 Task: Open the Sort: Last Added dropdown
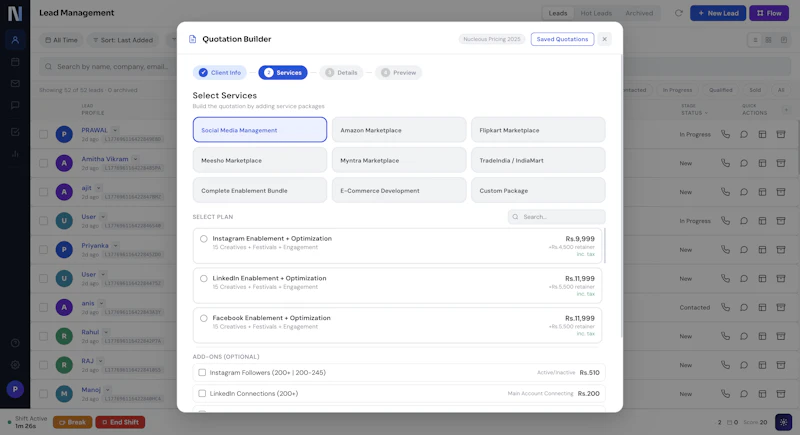tap(123, 40)
